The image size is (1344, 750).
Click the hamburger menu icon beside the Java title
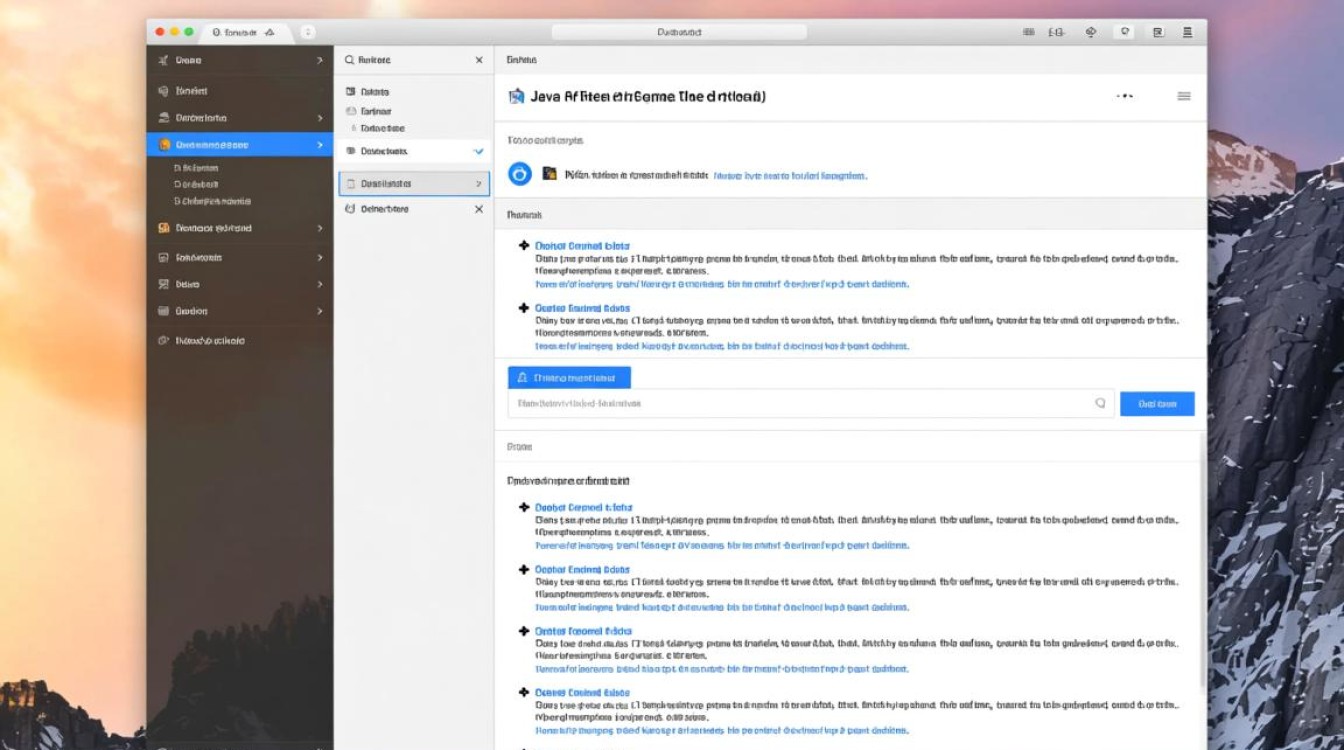pyautogui.click(x=1184, y=96)
